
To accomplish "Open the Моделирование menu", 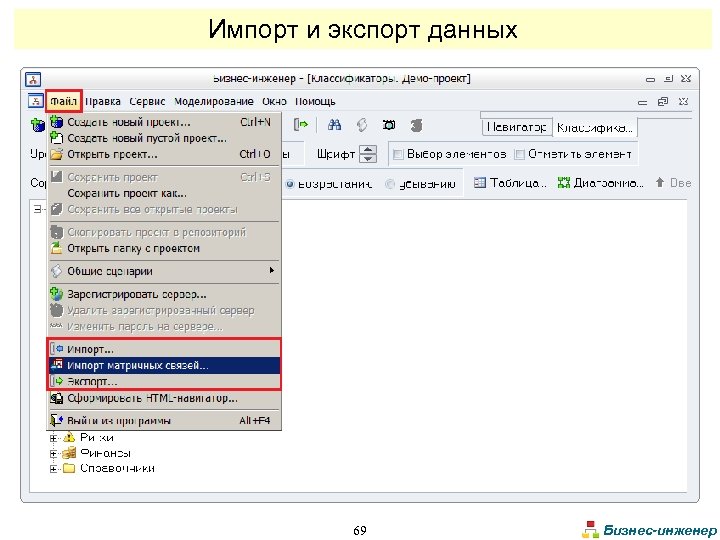I will [214, 101].
